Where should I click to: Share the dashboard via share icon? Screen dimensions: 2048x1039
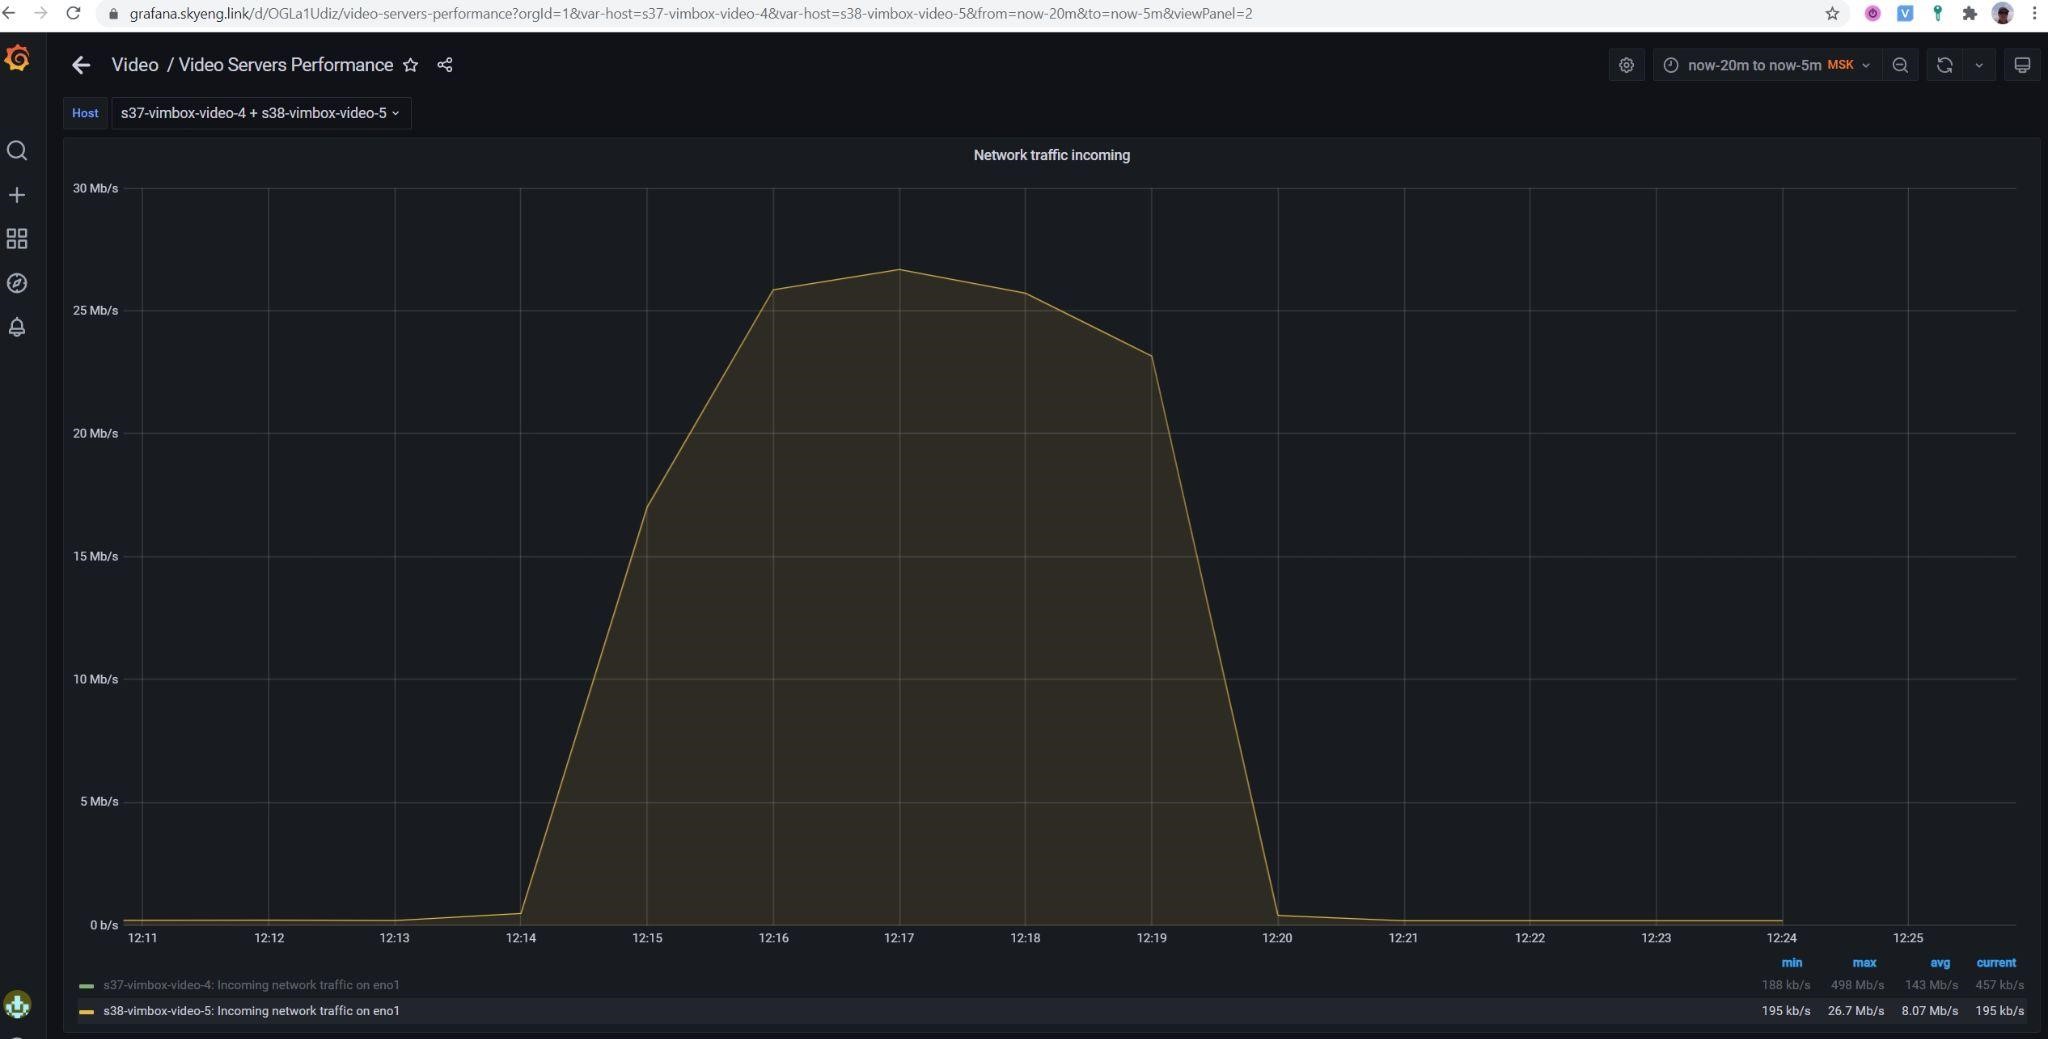(445, 65)
